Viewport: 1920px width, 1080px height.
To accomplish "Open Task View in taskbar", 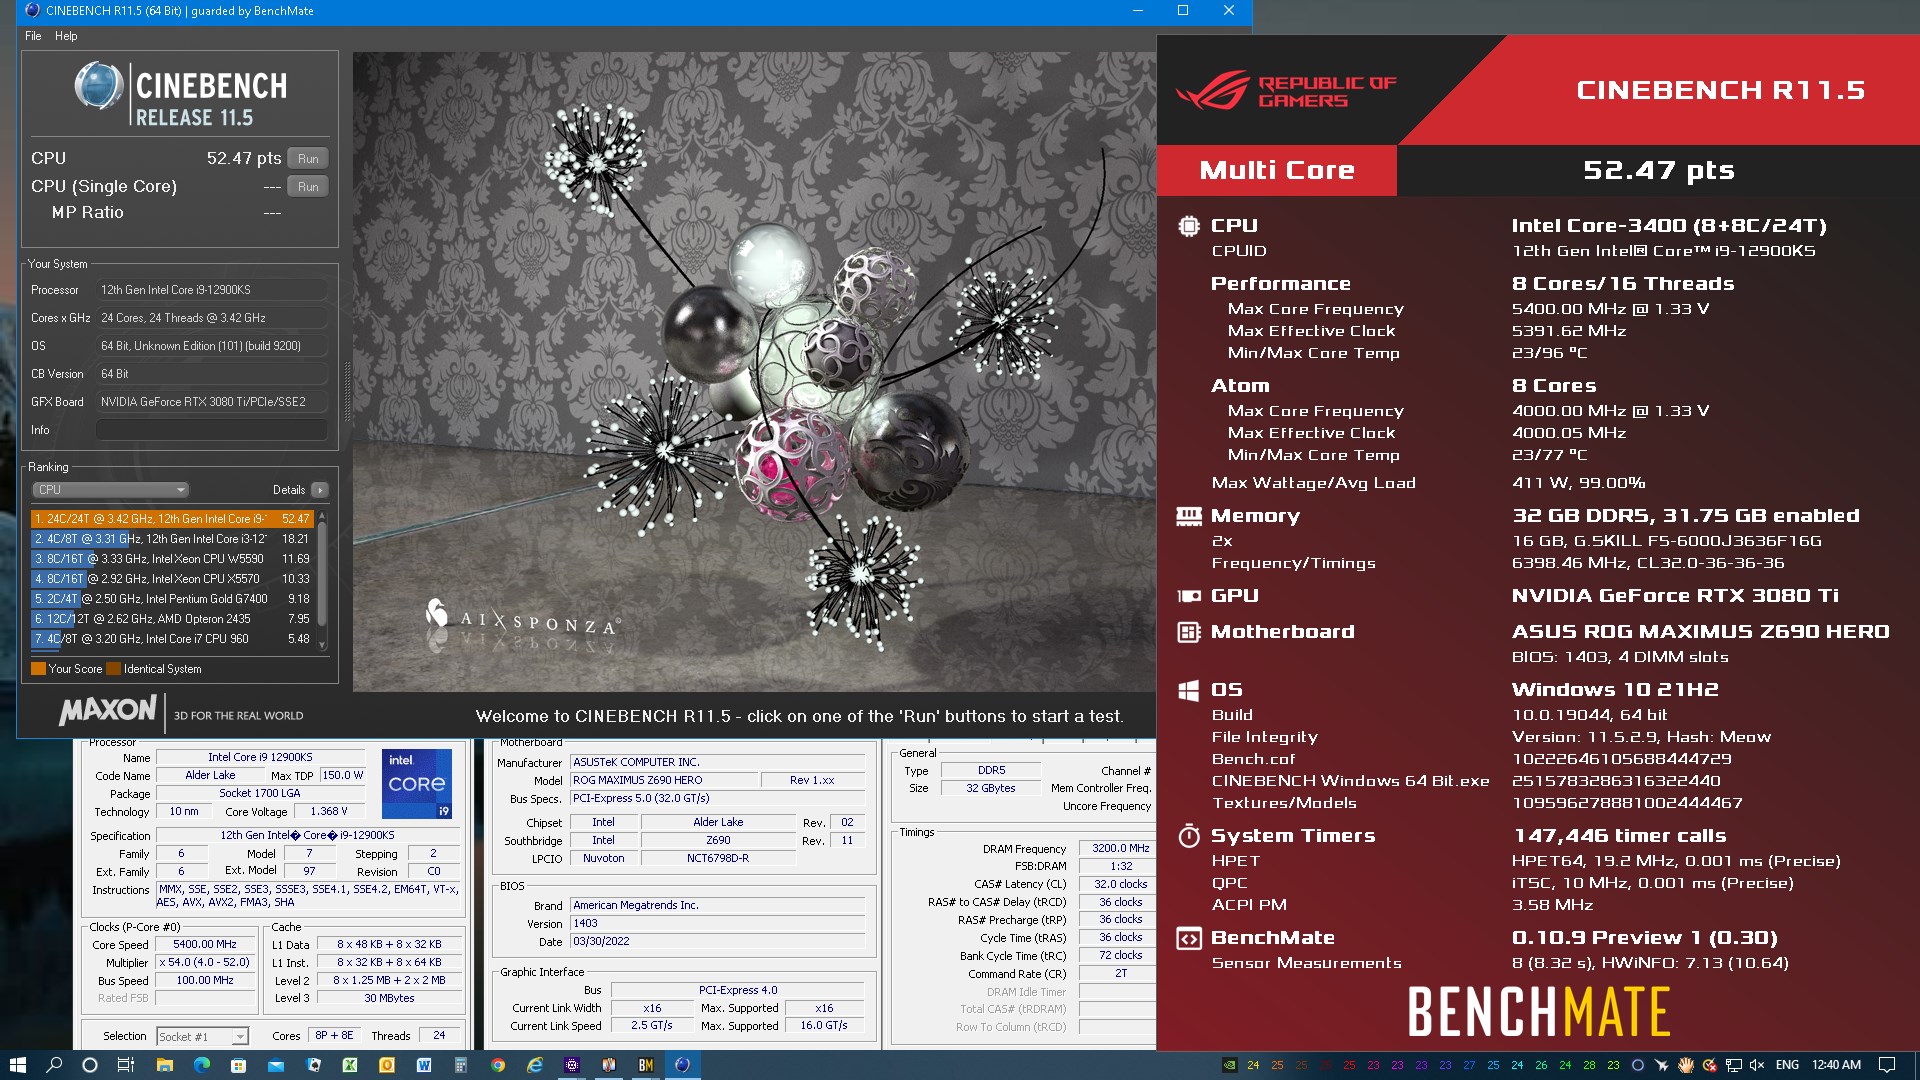I will tap(126, 1065).
